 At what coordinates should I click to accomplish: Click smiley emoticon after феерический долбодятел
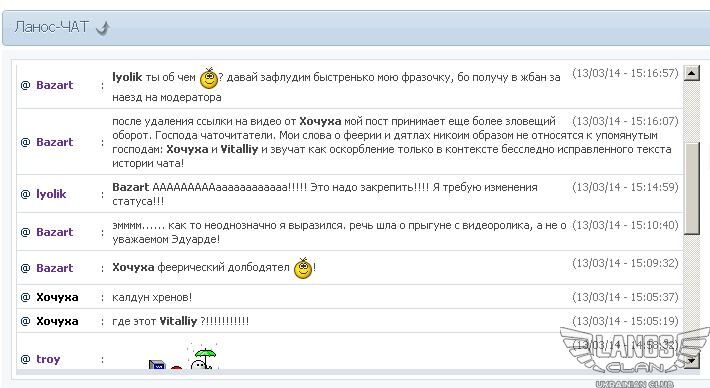pos(303,268)
